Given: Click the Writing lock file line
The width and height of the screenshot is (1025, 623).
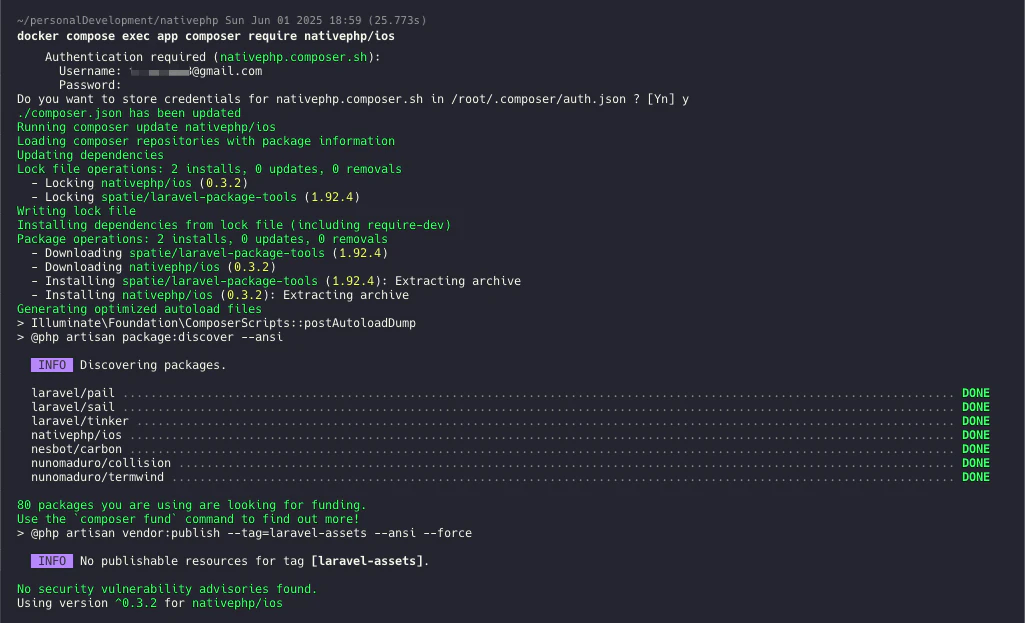Looking at the screenshot, I should tap(76, 212).
